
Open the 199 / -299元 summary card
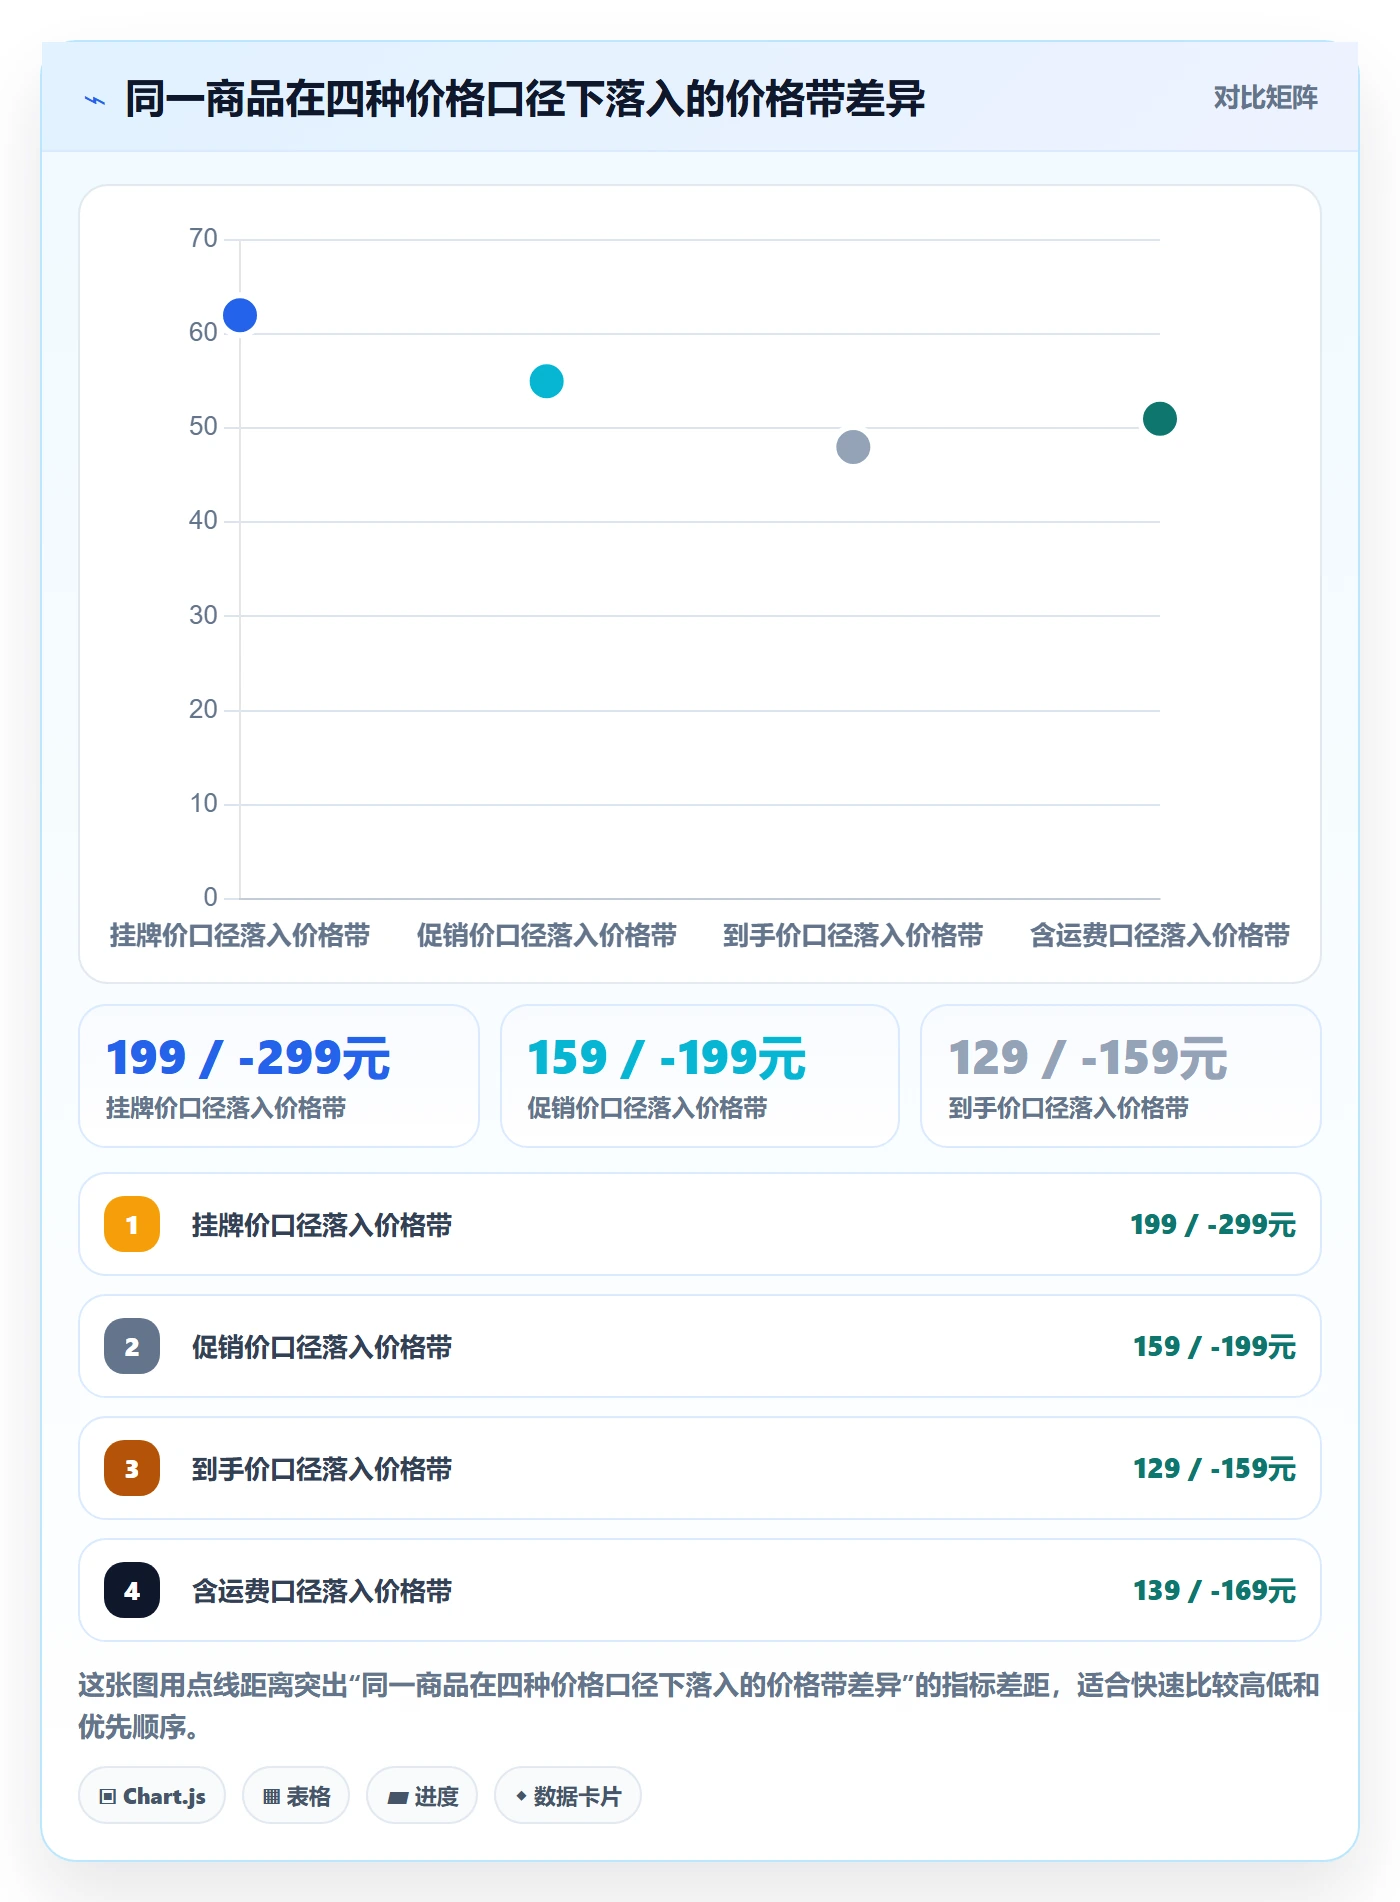(279, 1076)
